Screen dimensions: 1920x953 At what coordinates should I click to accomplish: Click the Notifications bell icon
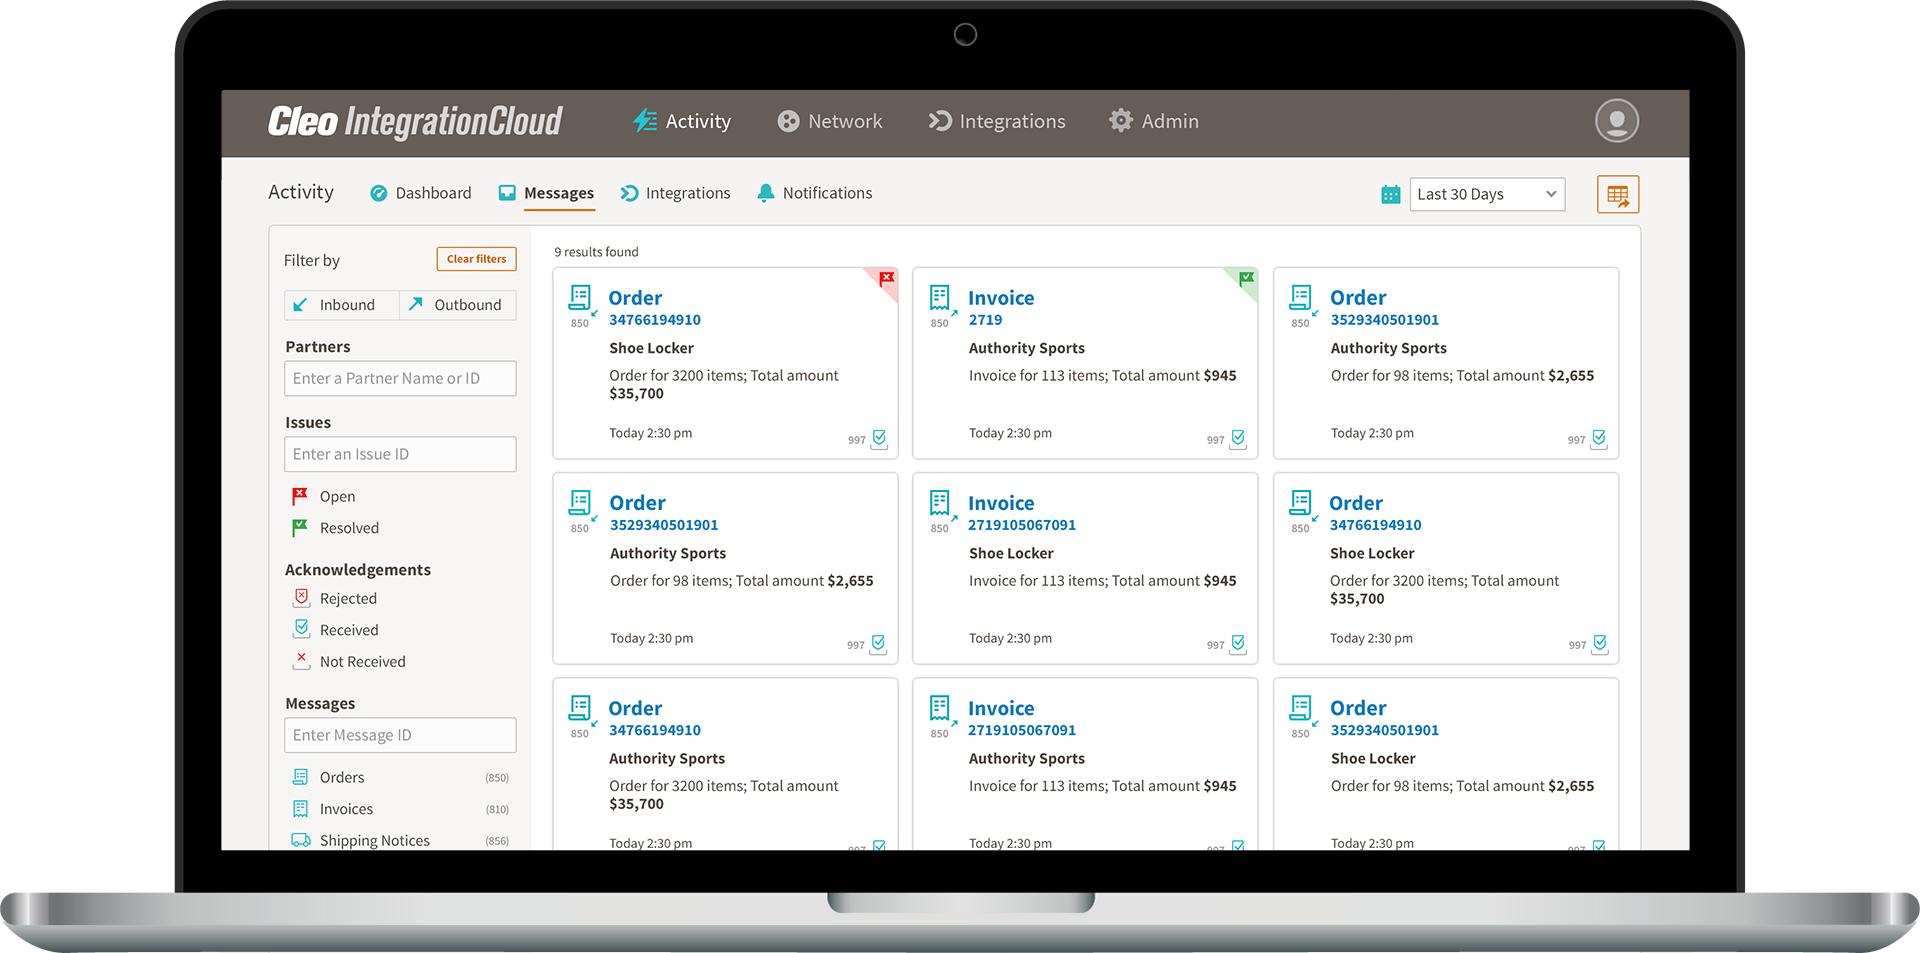point(766,192)
